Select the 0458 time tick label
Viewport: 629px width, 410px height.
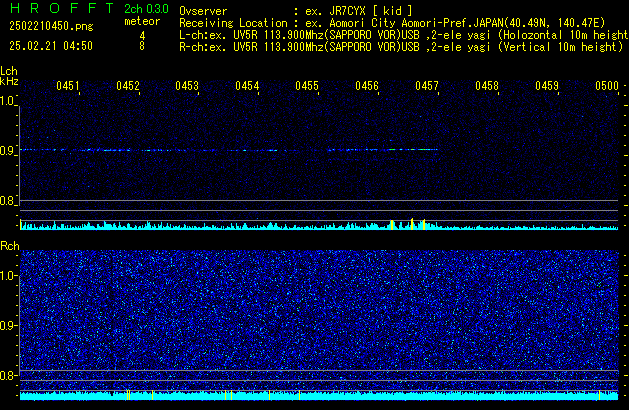(487, 86)
